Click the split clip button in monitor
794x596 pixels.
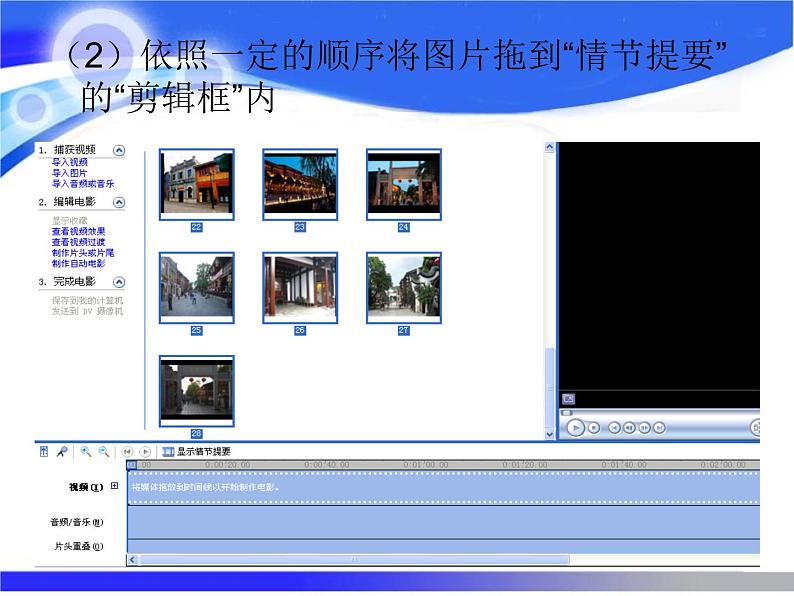[x=755, y=428]
